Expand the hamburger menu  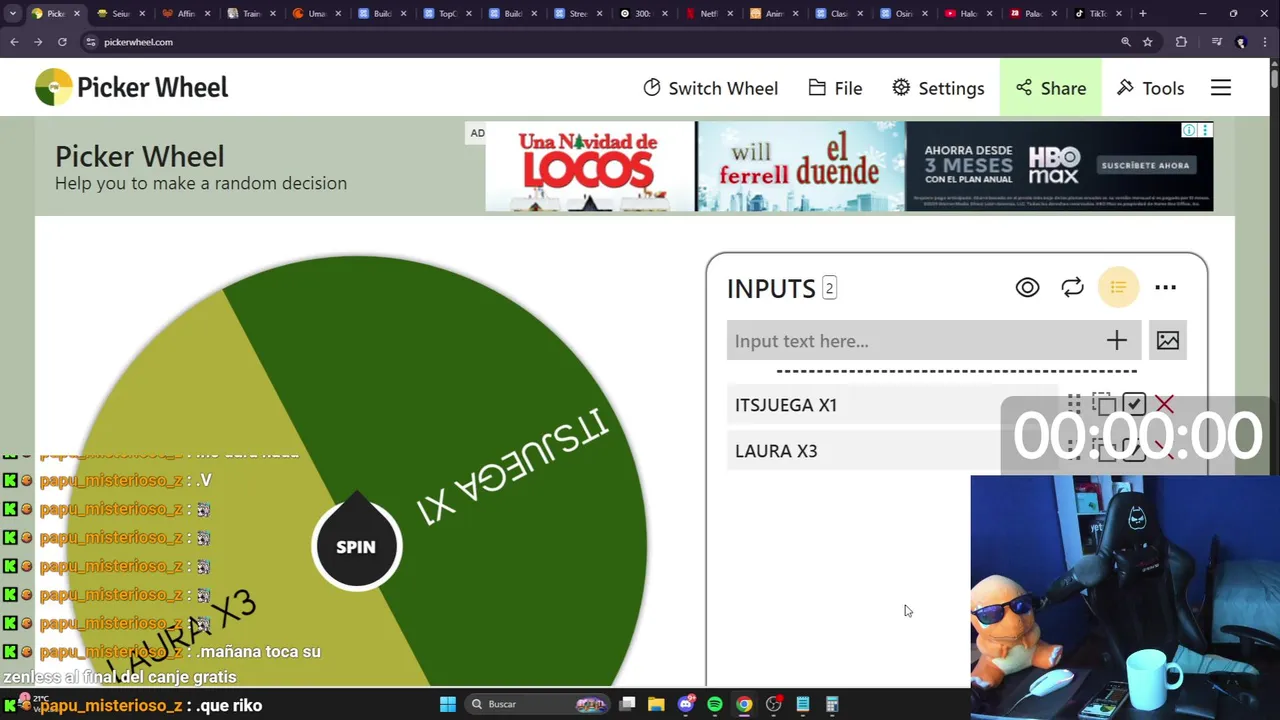[1221, 88]
